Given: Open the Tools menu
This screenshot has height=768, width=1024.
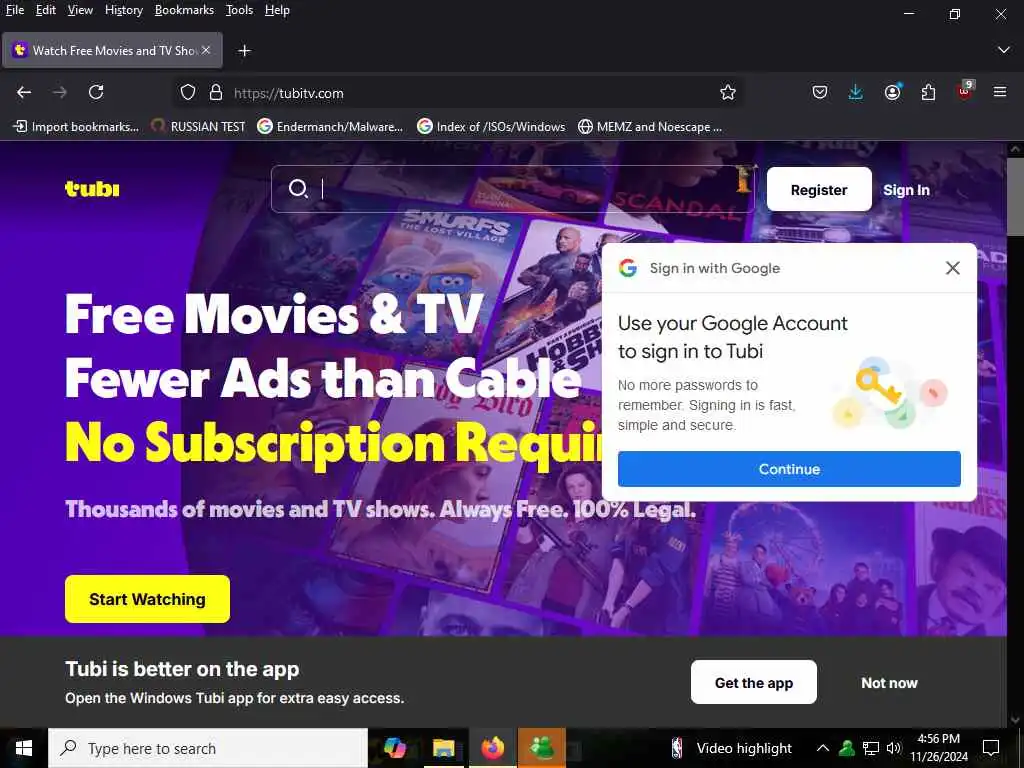Looking at the screenshot, I should [x=239, y=10].
